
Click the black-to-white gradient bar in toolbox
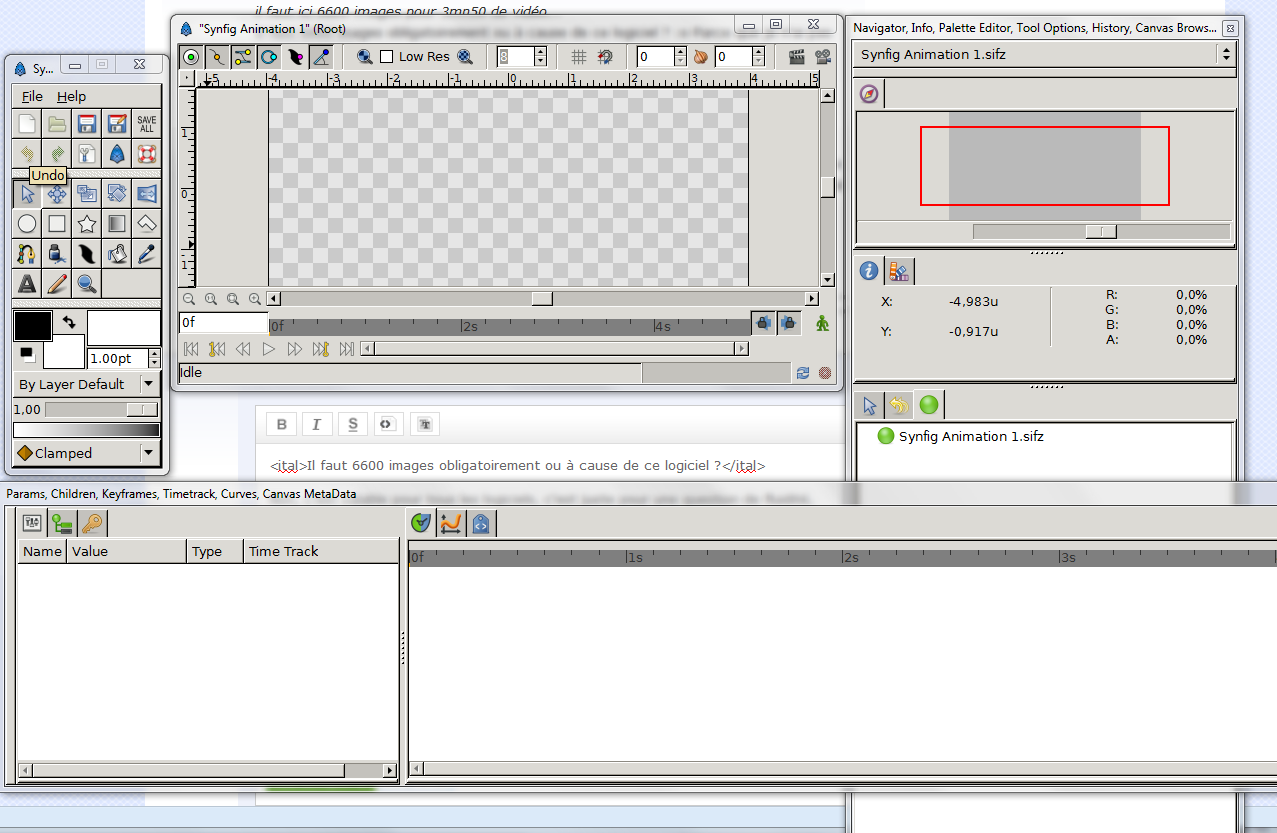pos(86,430)
